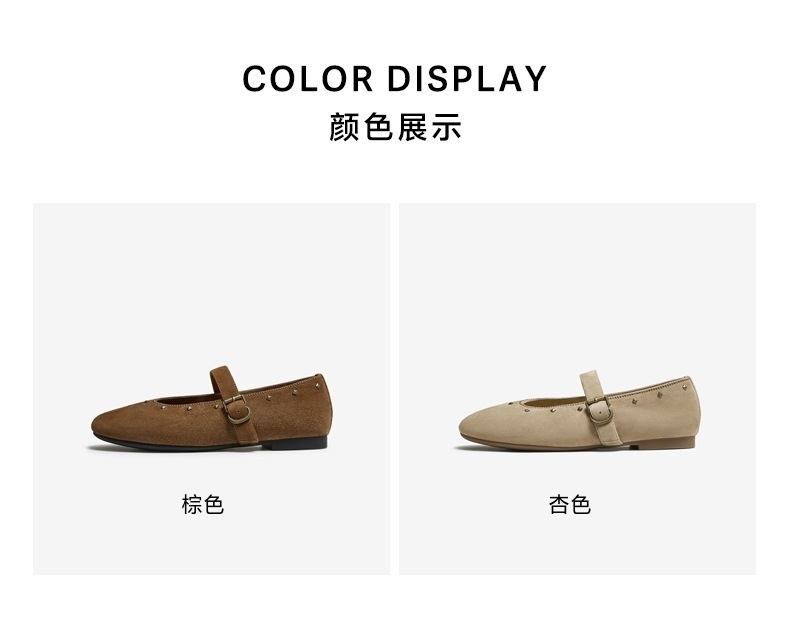Viewport: 790px width, 620px height.
Task: Click the COLOR DISPLAY heading
Action: [394, 79]
